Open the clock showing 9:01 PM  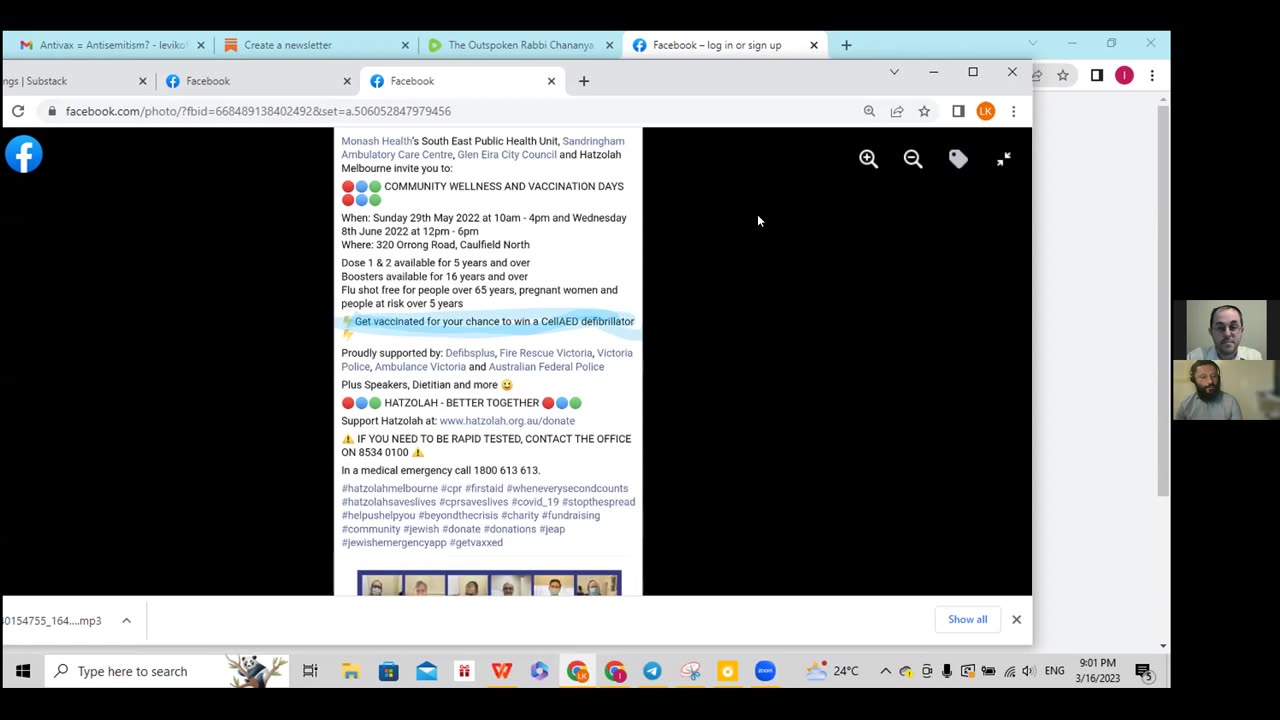point(1097,671)
